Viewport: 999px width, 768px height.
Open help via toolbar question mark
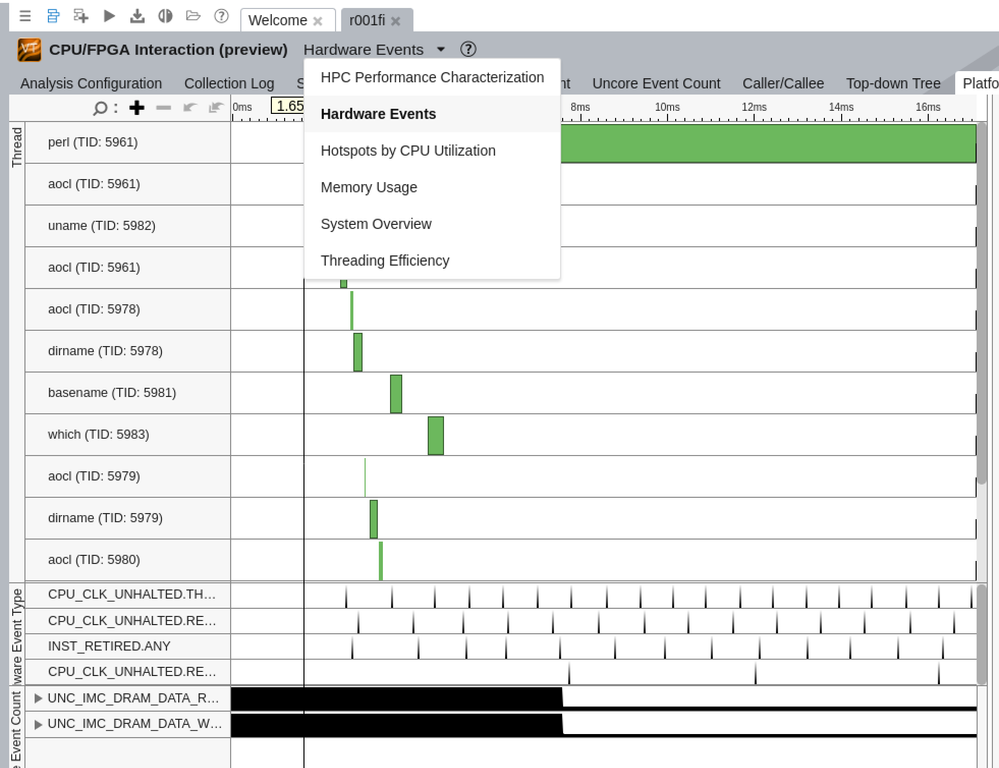221,17
